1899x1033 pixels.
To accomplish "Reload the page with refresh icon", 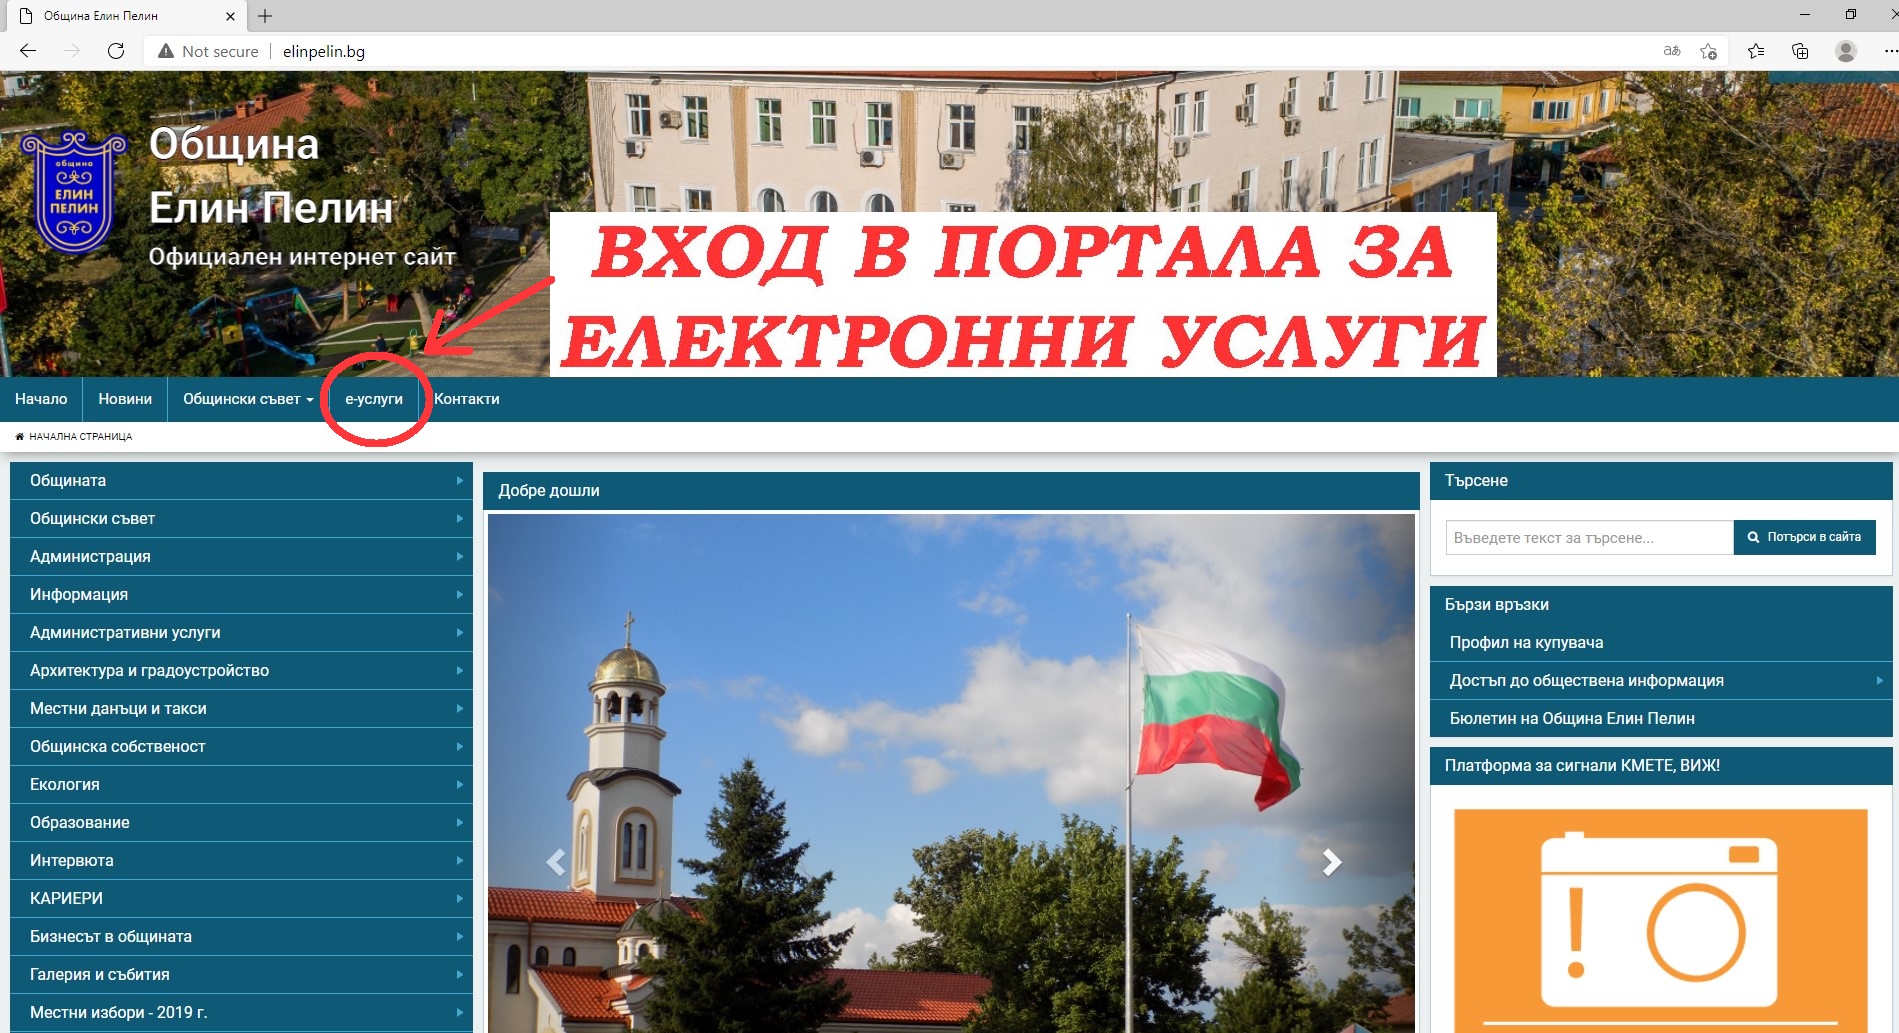I will (x=116, y=51).
